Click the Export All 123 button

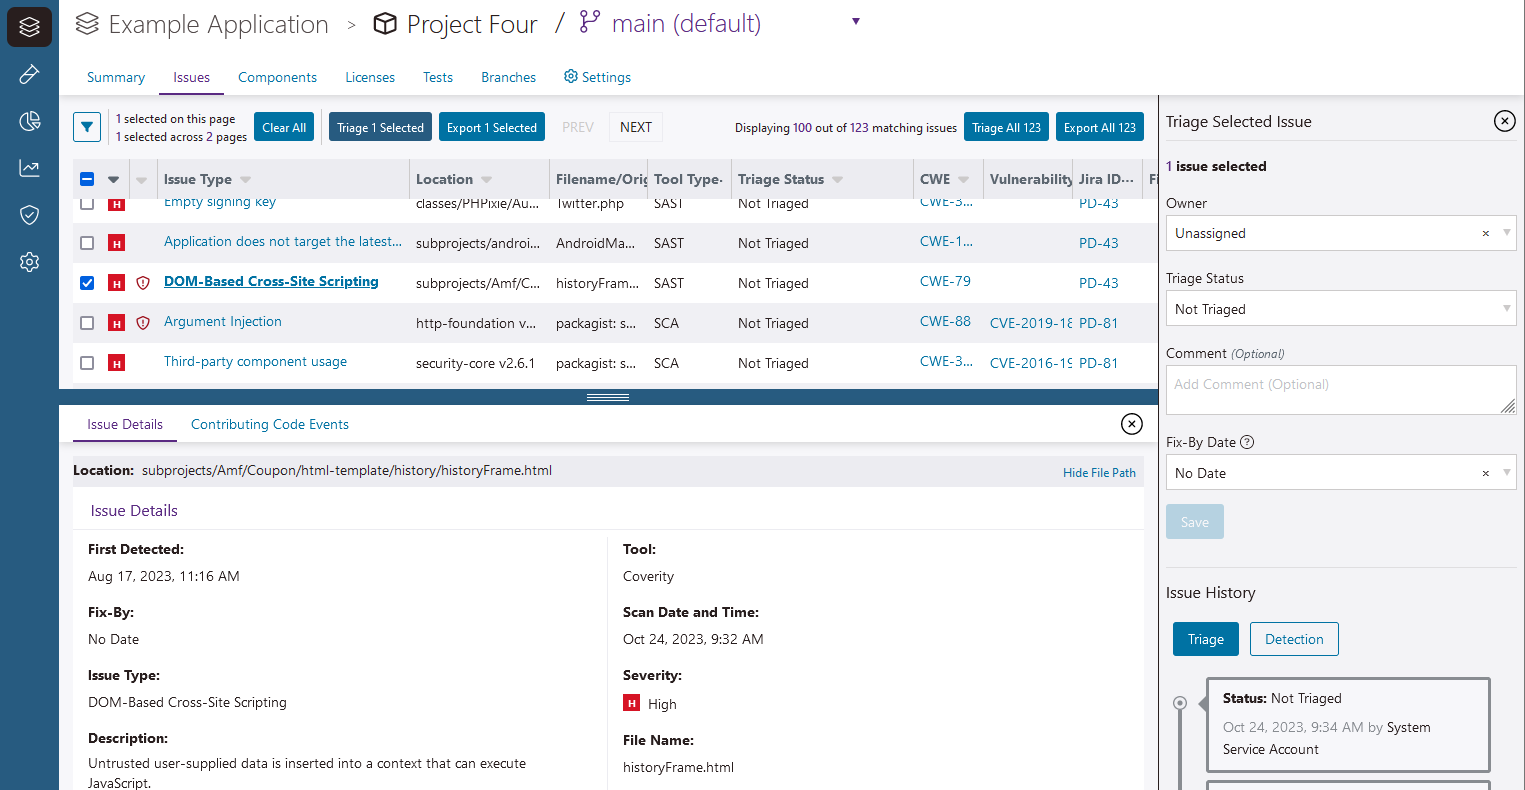point(1099,127)
